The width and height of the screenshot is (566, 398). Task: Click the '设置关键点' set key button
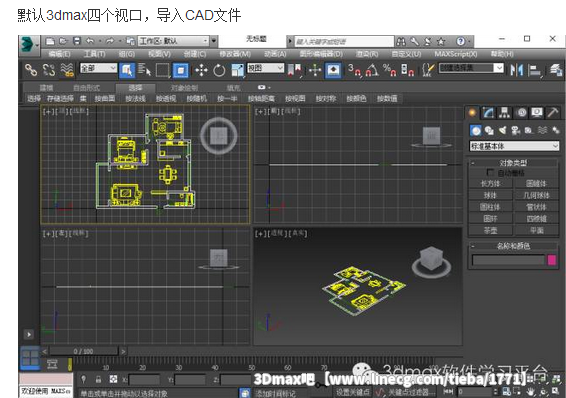point(353,392)
